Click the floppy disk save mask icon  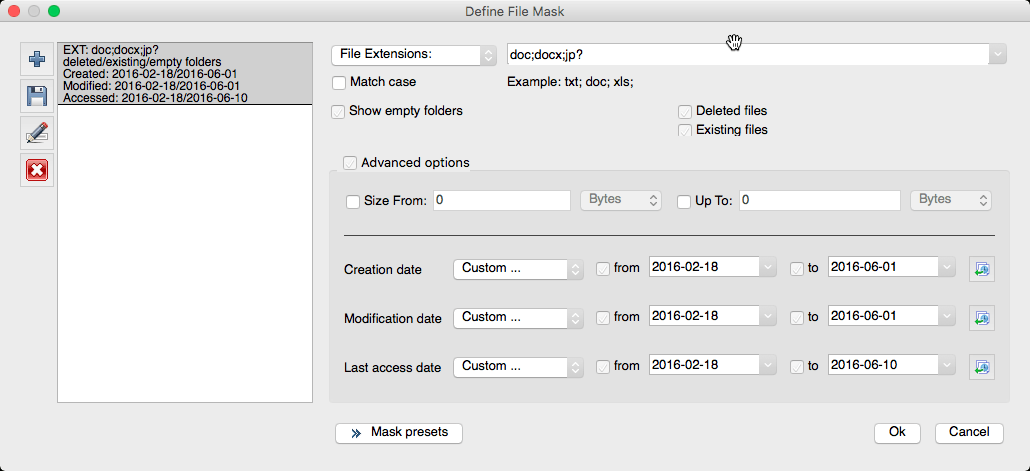pyautogui.click(x=37, y=96)
